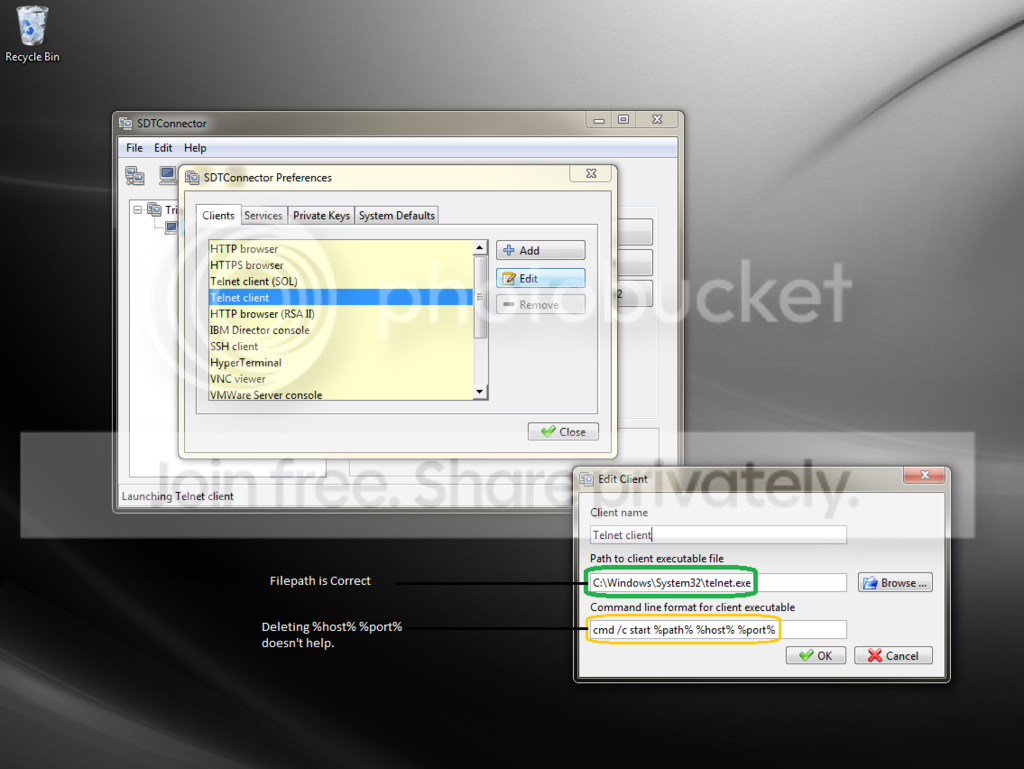Open Edit menu in SDTConnector
The width and height of the screenshot is (1024, 769).
point(163,148)
